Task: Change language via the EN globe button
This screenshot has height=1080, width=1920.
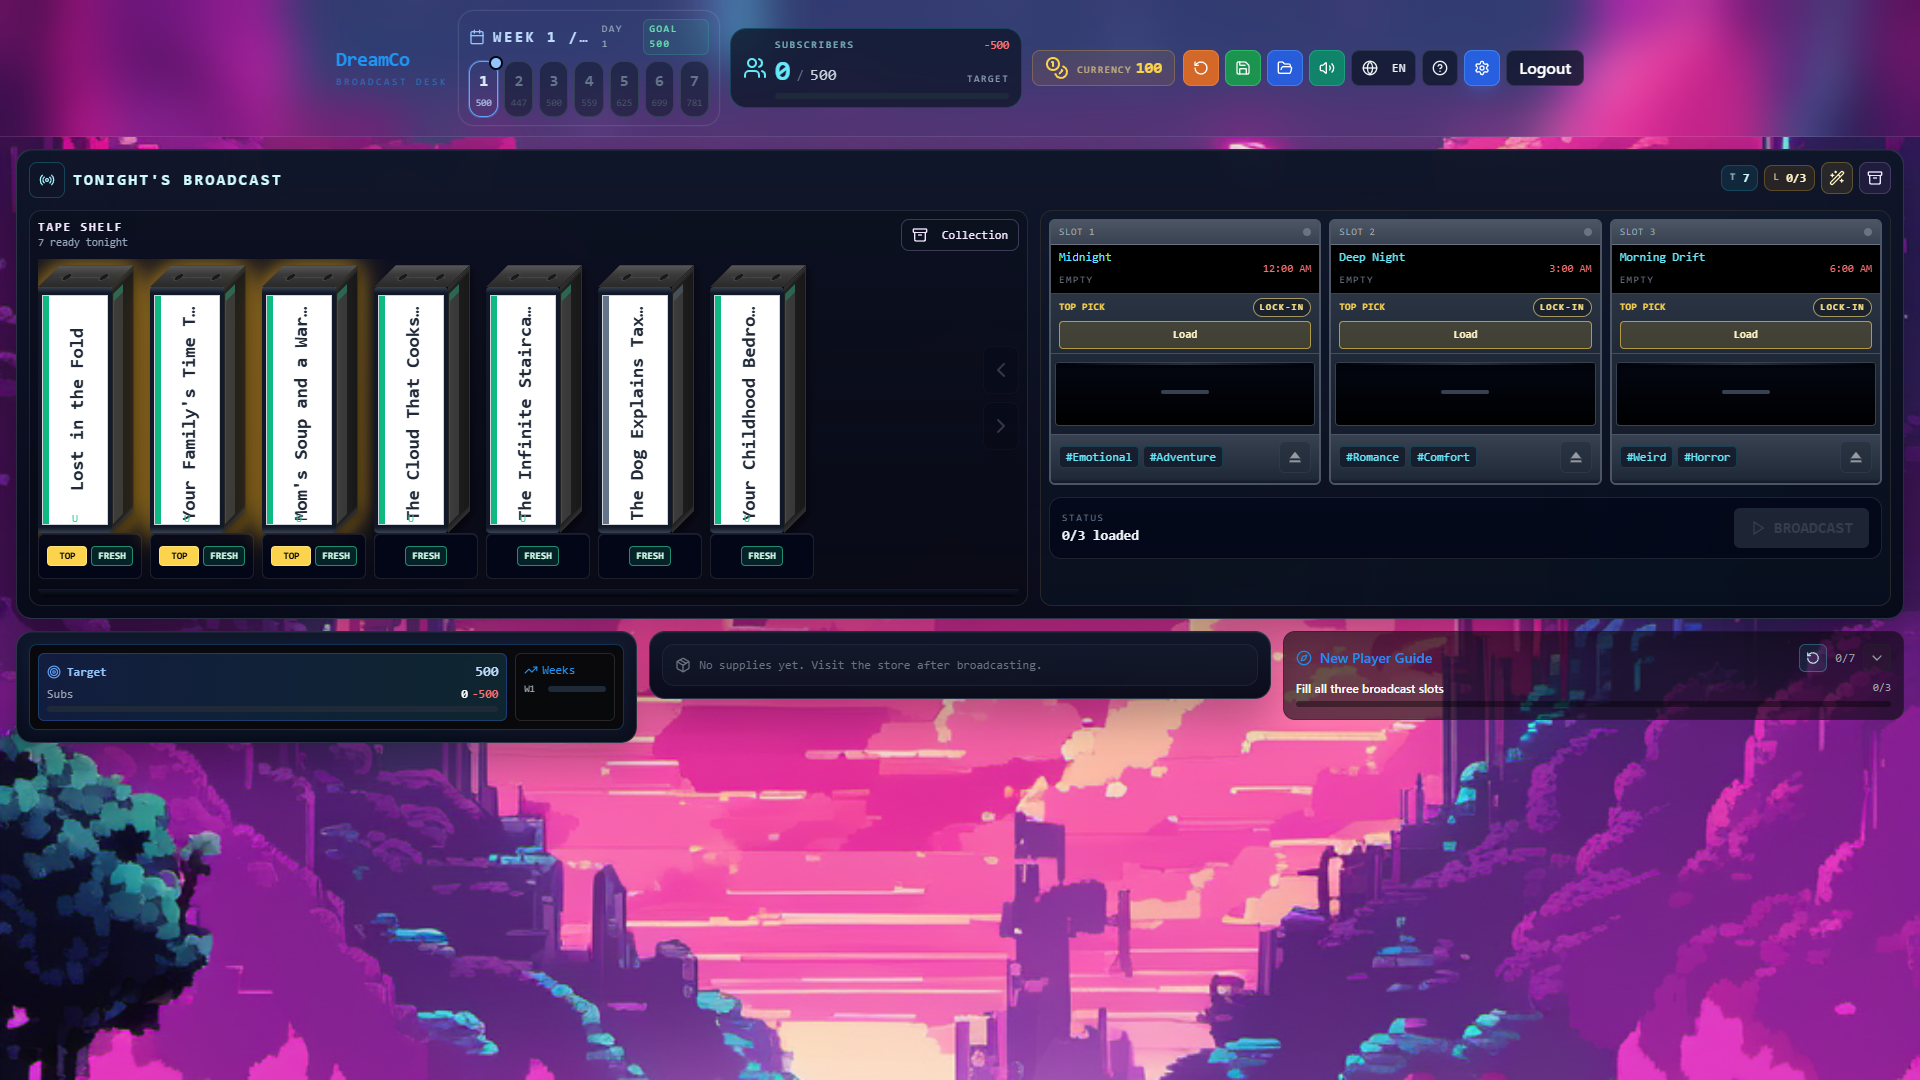Action: coord(1383,68)
